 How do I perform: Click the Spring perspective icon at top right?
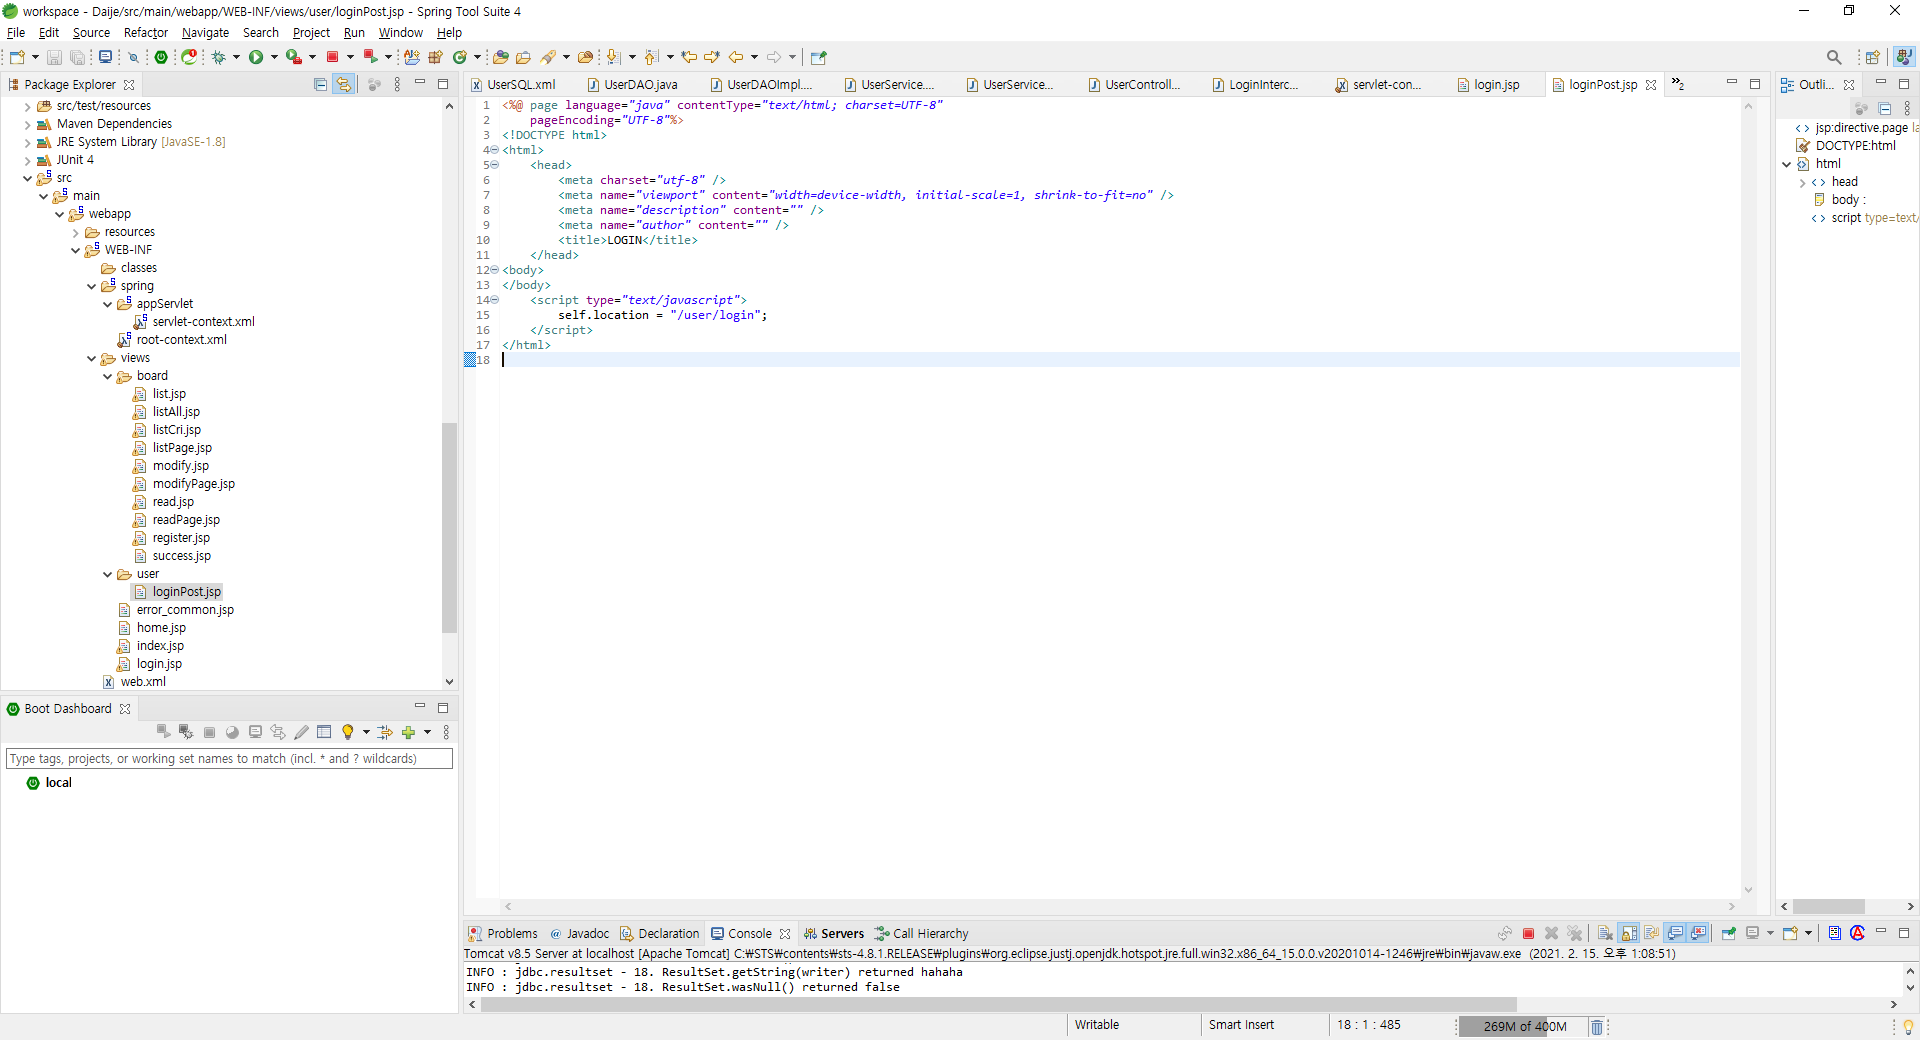click(1905, 57)
